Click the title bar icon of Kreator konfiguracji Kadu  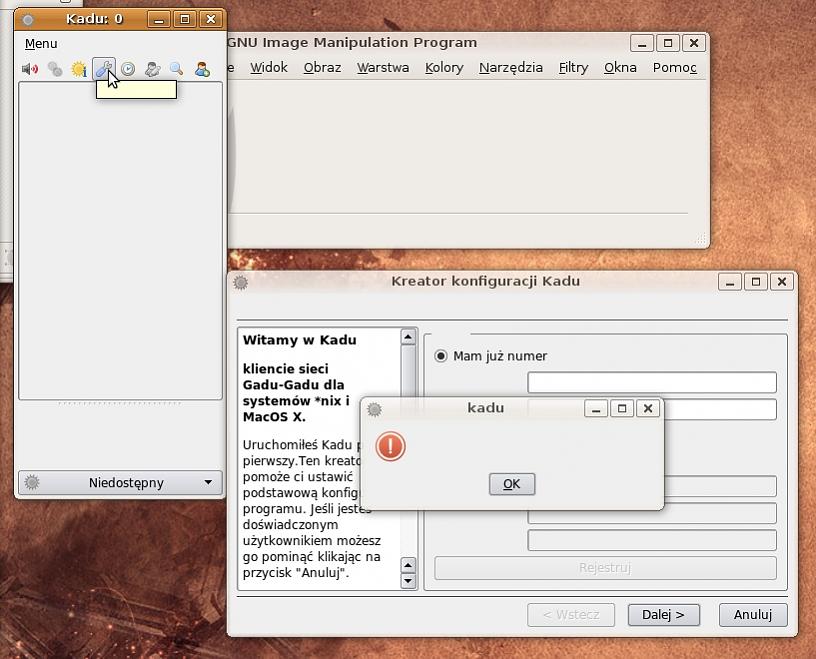[240, 282]
